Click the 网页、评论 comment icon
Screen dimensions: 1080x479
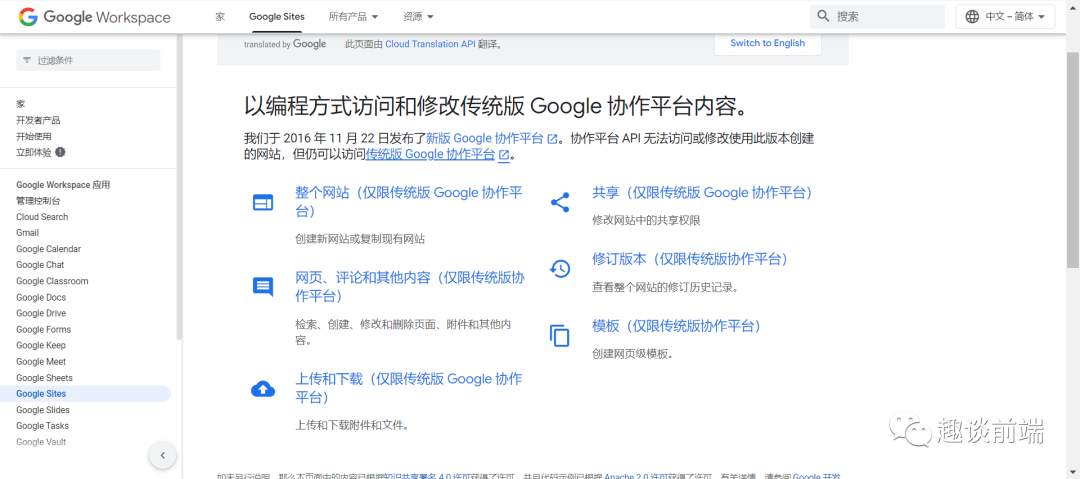point(262,287)
